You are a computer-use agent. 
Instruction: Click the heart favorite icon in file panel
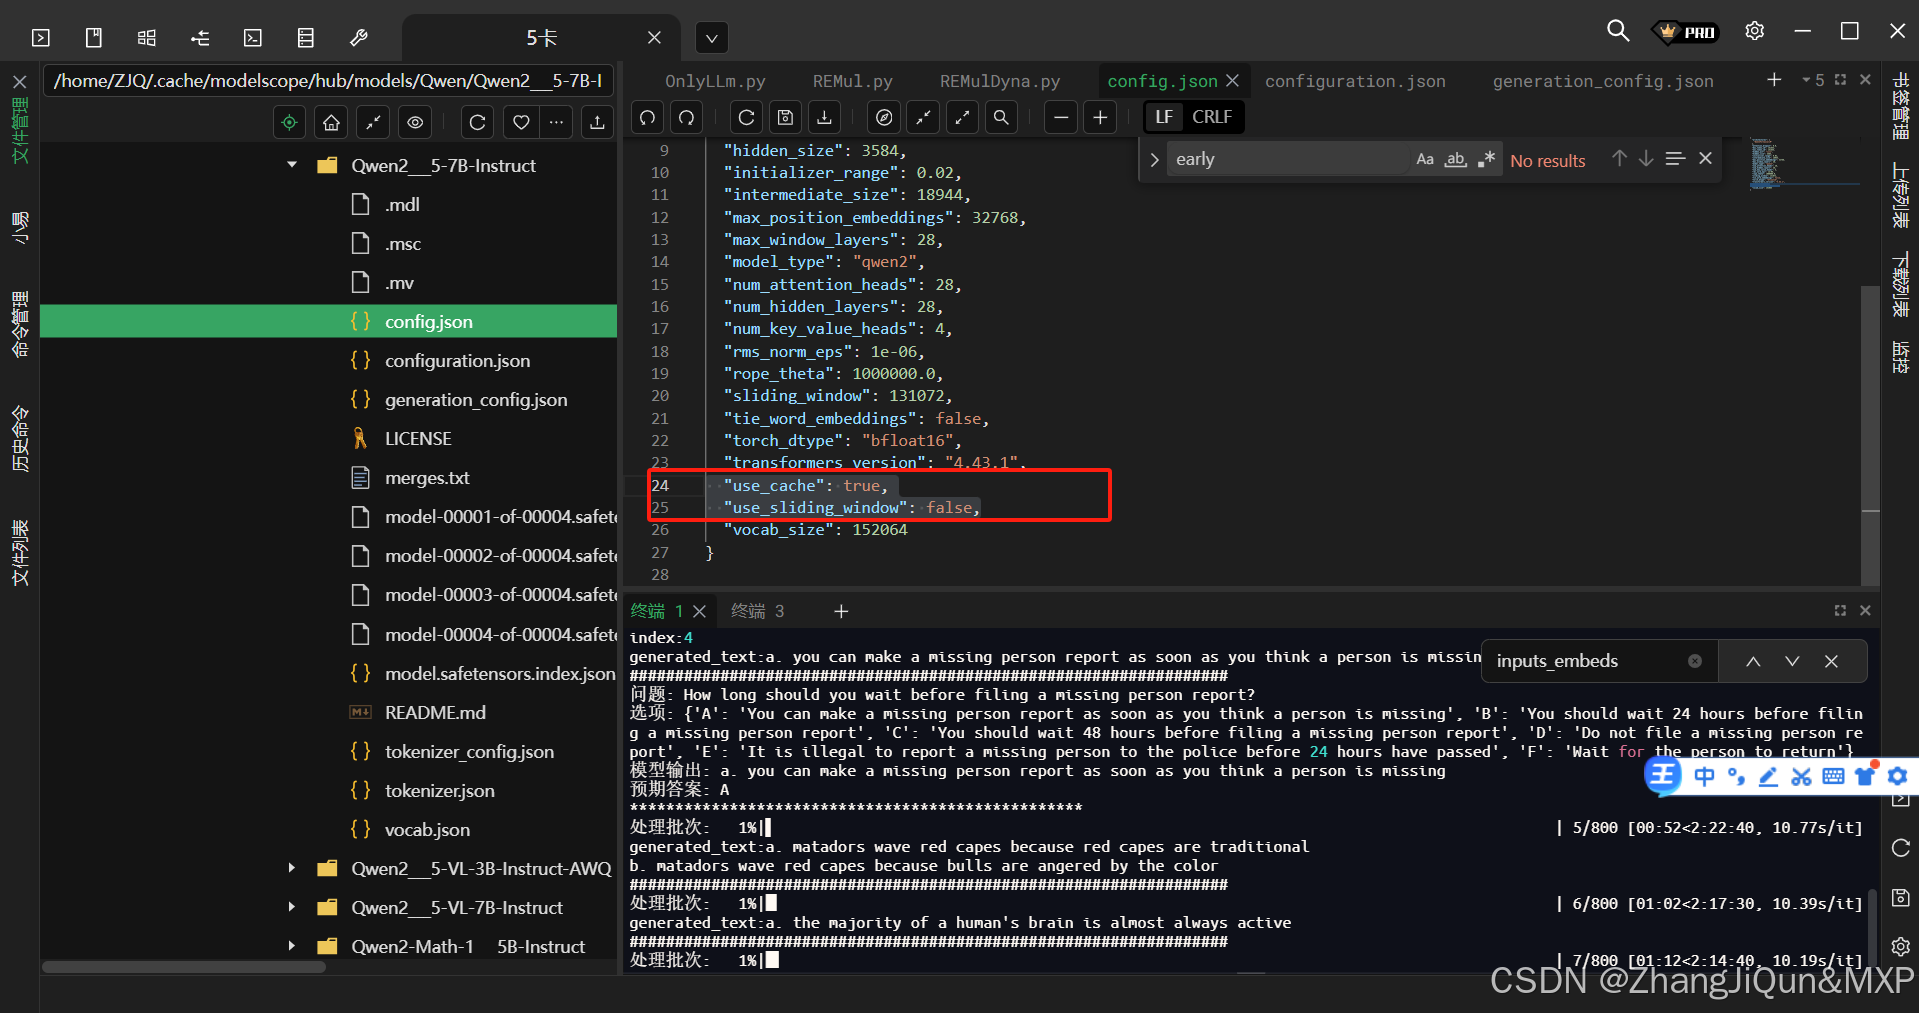pyautogui.click(x=521, y=122)
